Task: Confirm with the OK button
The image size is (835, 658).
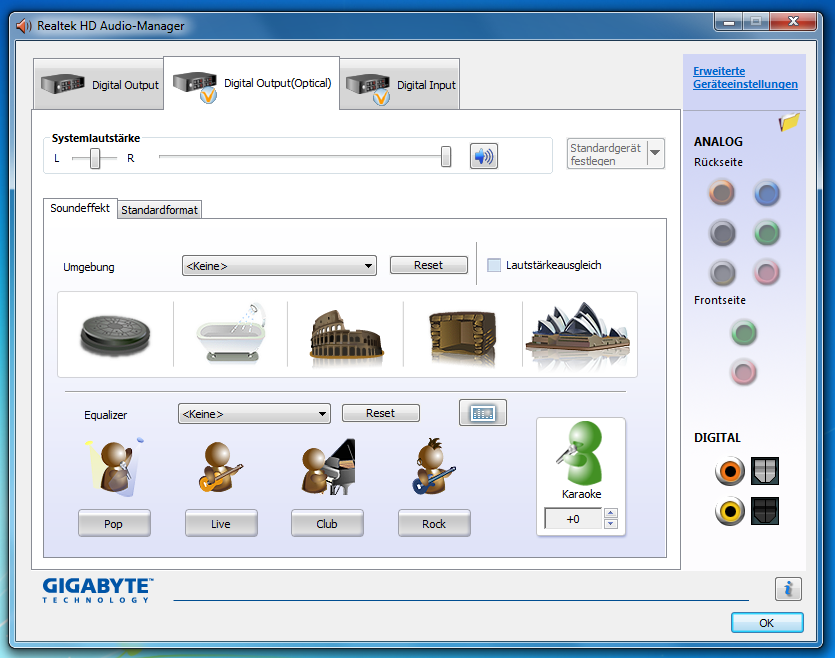Action: pyautogui.click(x=767, y=623)
